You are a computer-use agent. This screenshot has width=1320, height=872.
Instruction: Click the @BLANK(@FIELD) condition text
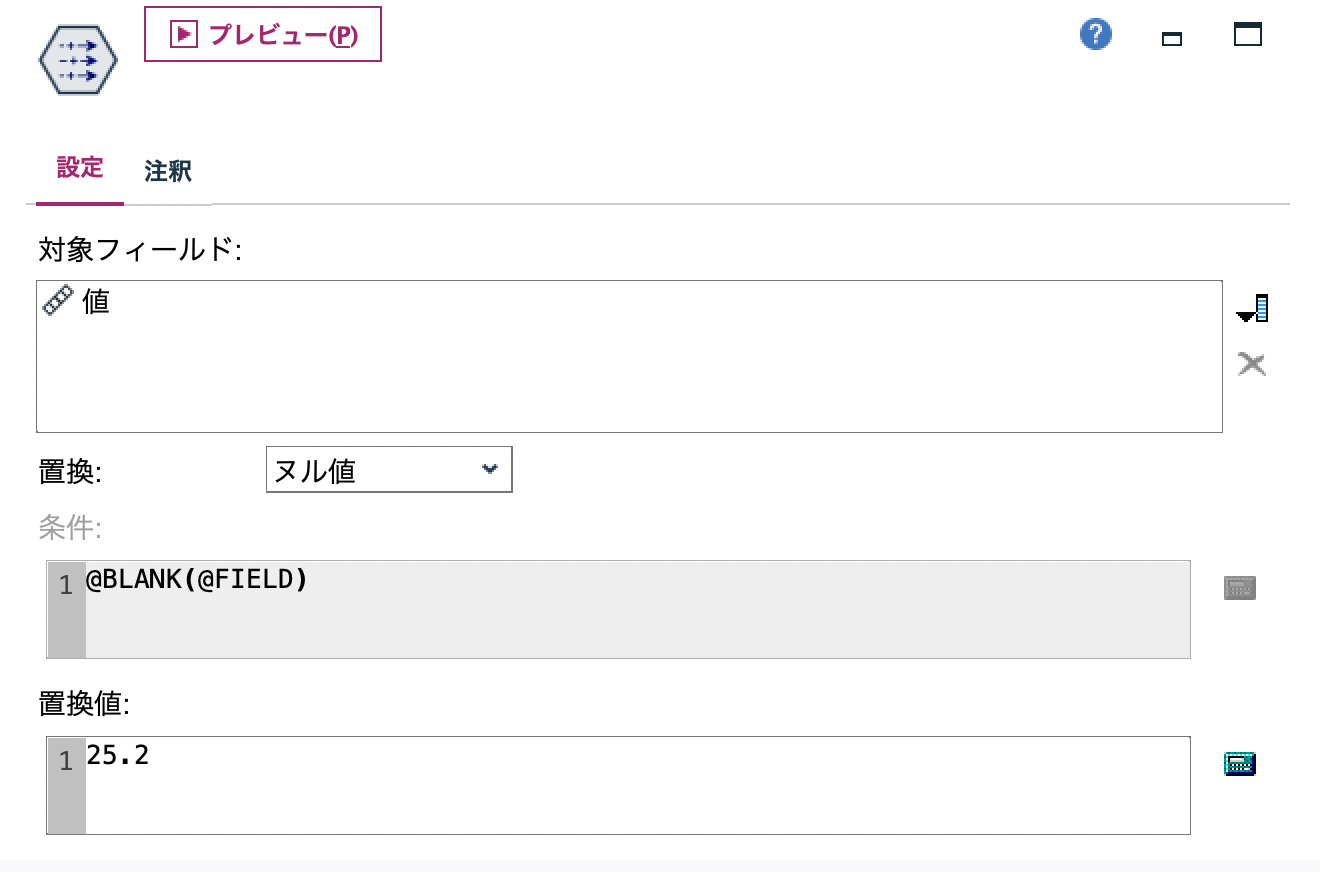tap(197, 578)
